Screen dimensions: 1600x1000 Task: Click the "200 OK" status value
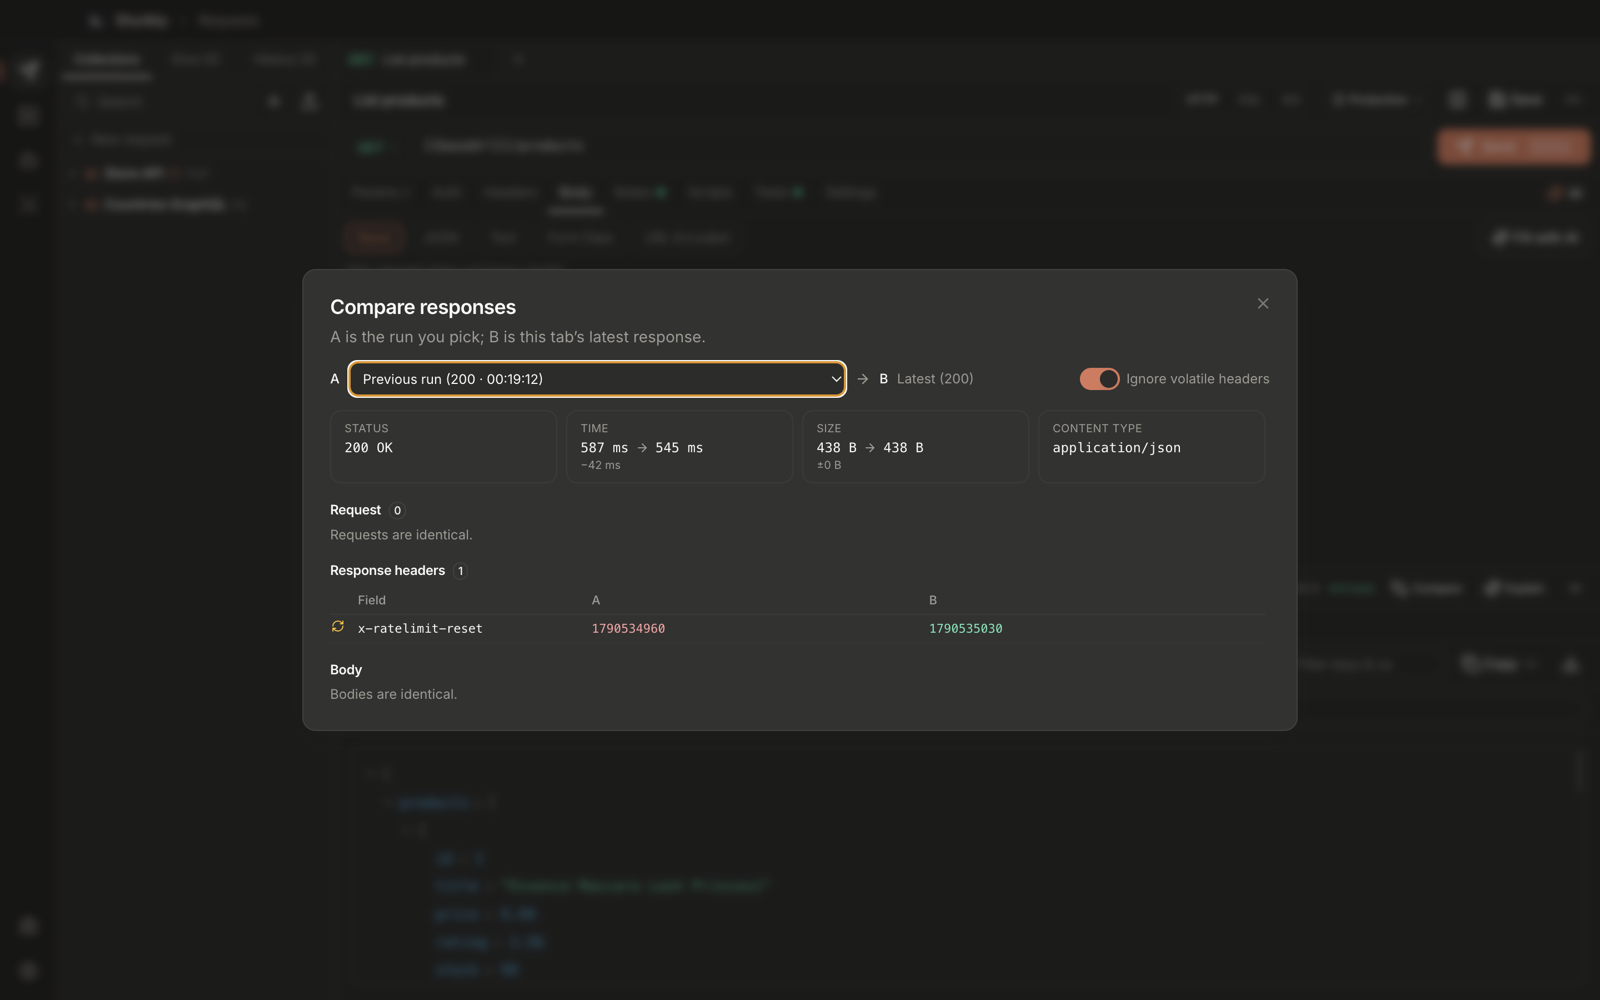[369, 448]
